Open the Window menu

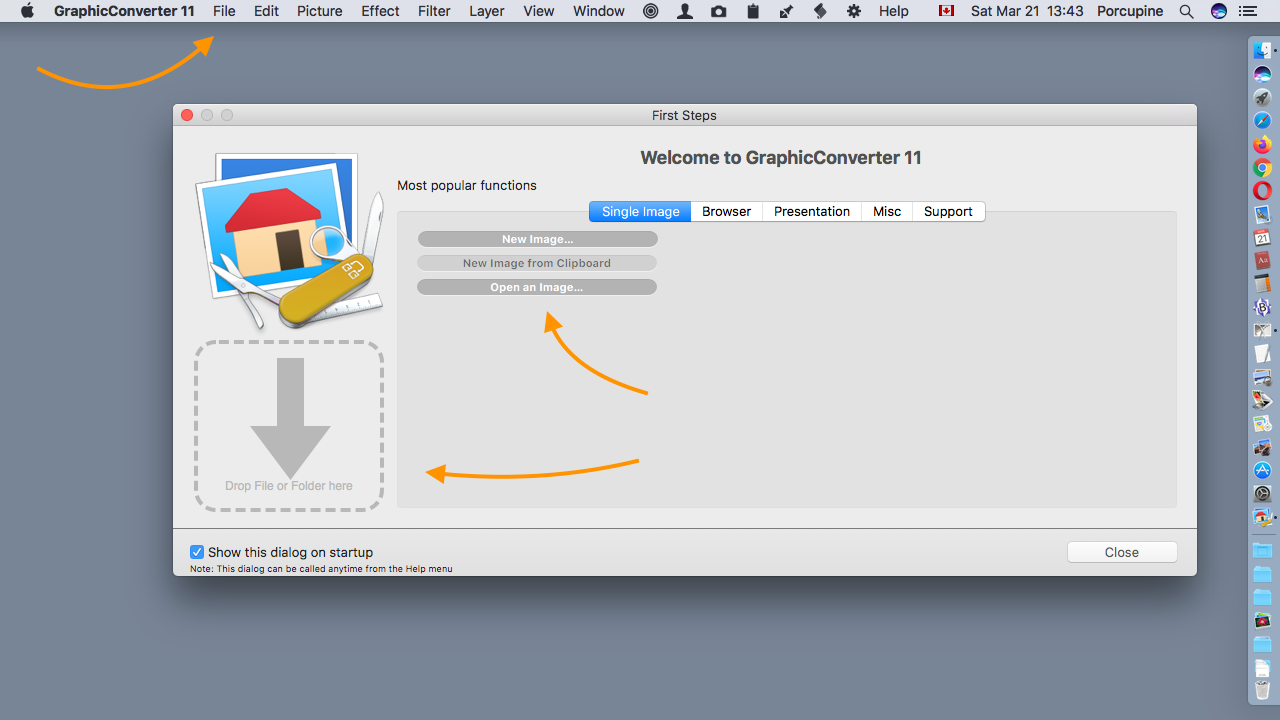pos(599,11)
